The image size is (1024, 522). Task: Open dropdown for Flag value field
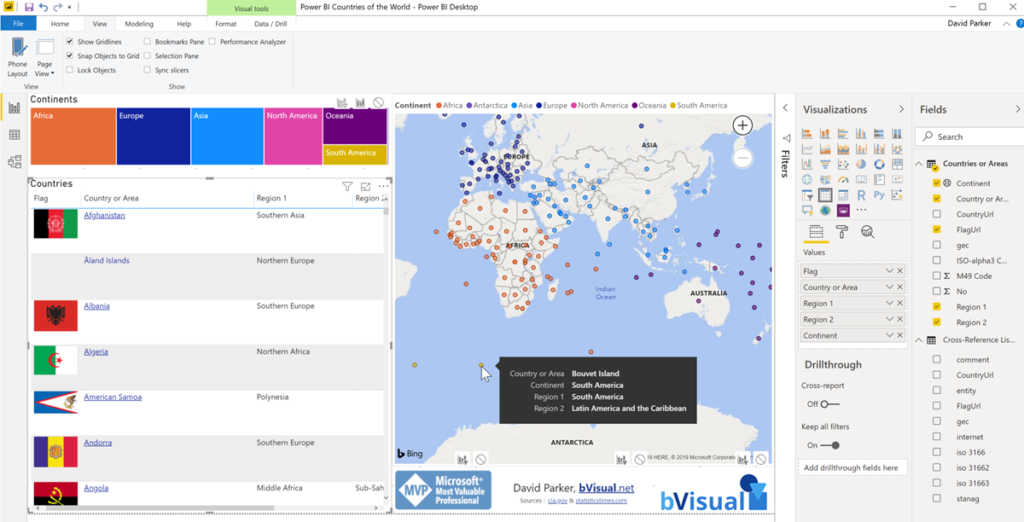(889, 271)
